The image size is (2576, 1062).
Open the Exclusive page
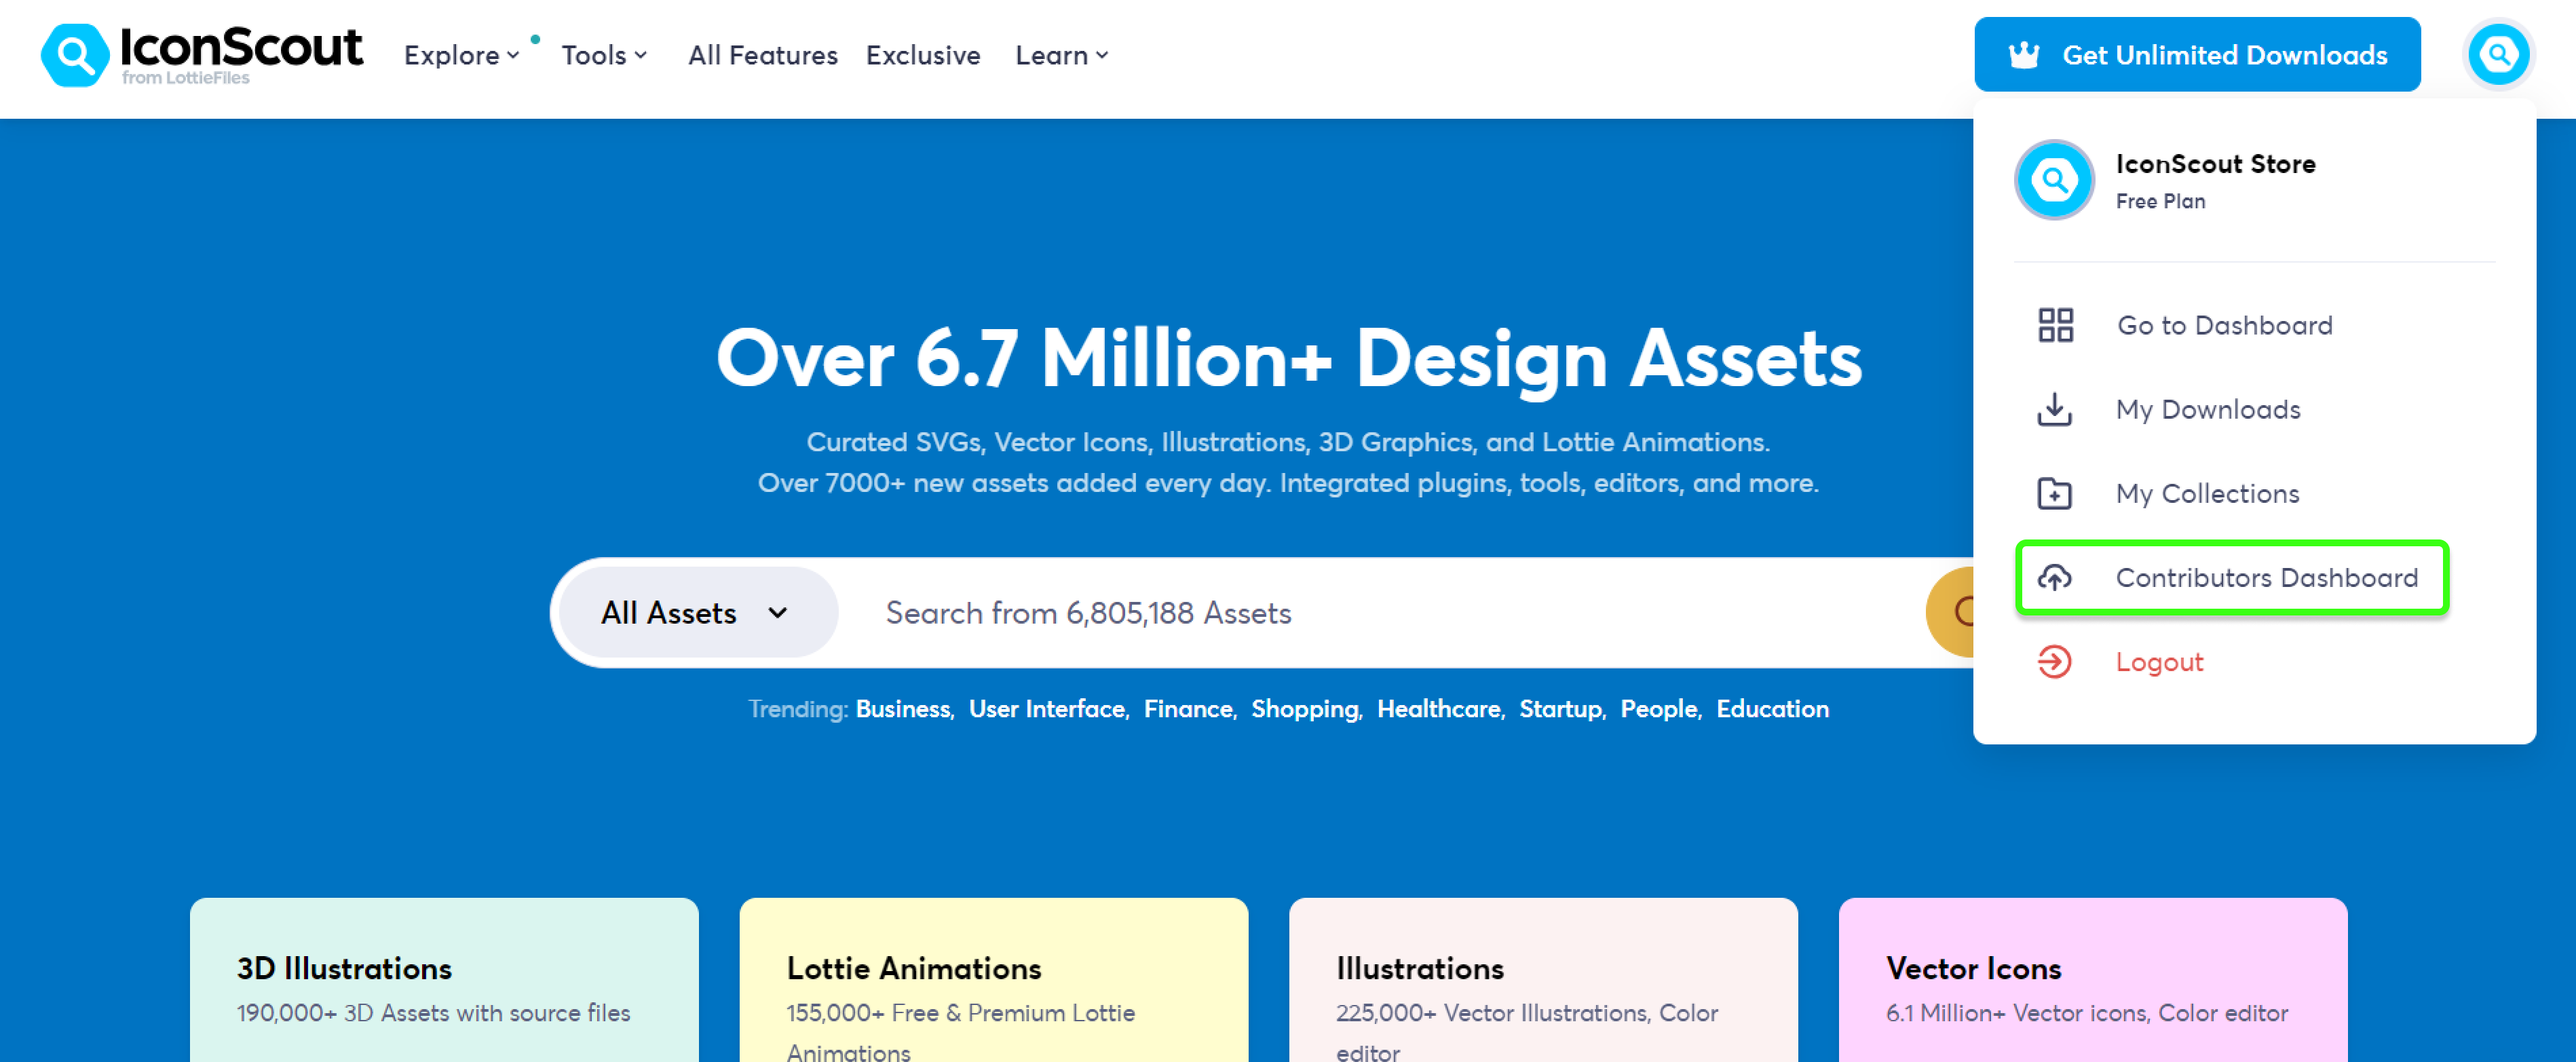click(x=922, y=55)
